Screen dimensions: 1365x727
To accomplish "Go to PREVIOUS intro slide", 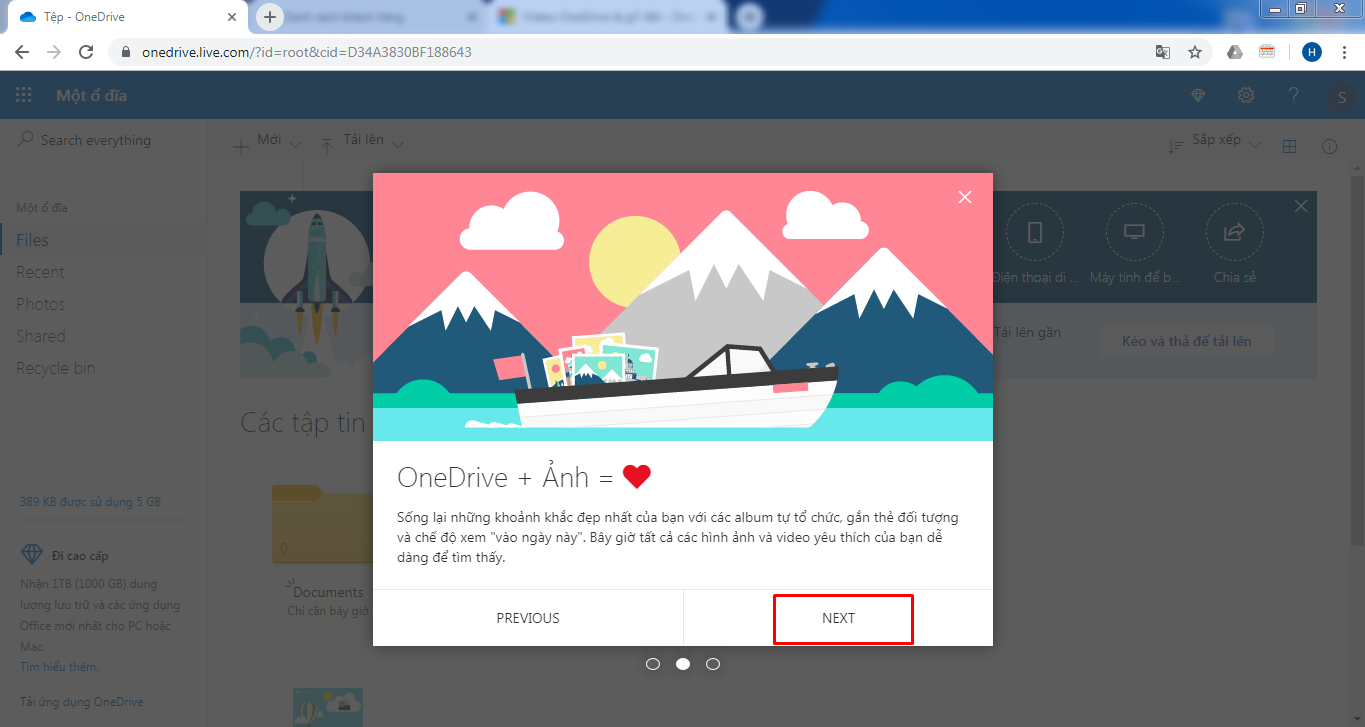I will pyautogui.click(x=528, y=618).
